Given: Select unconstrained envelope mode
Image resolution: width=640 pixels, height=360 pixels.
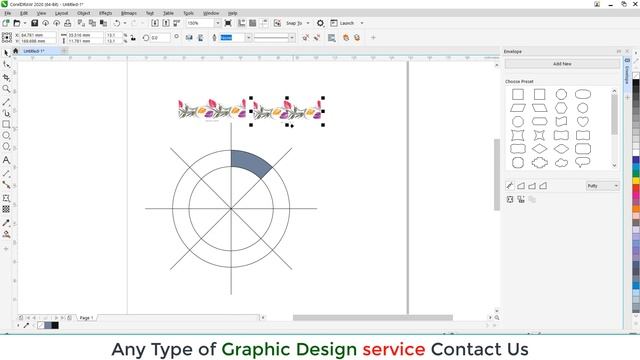Looking at the screenshot, I should 510,186.
